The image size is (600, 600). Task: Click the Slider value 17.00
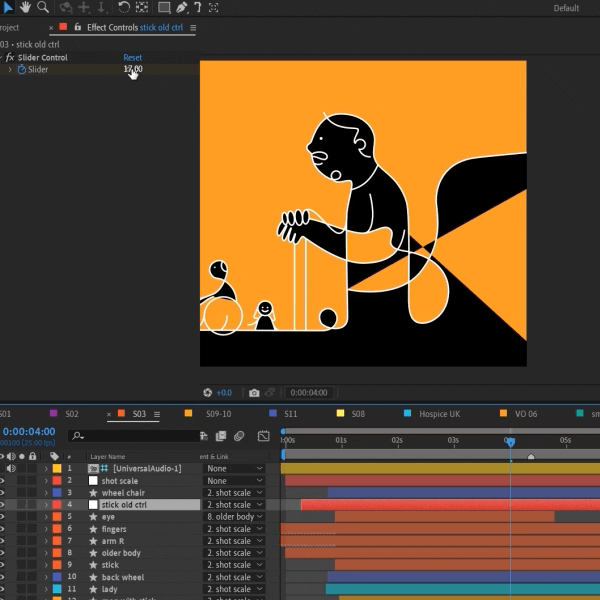pos(133,69)
